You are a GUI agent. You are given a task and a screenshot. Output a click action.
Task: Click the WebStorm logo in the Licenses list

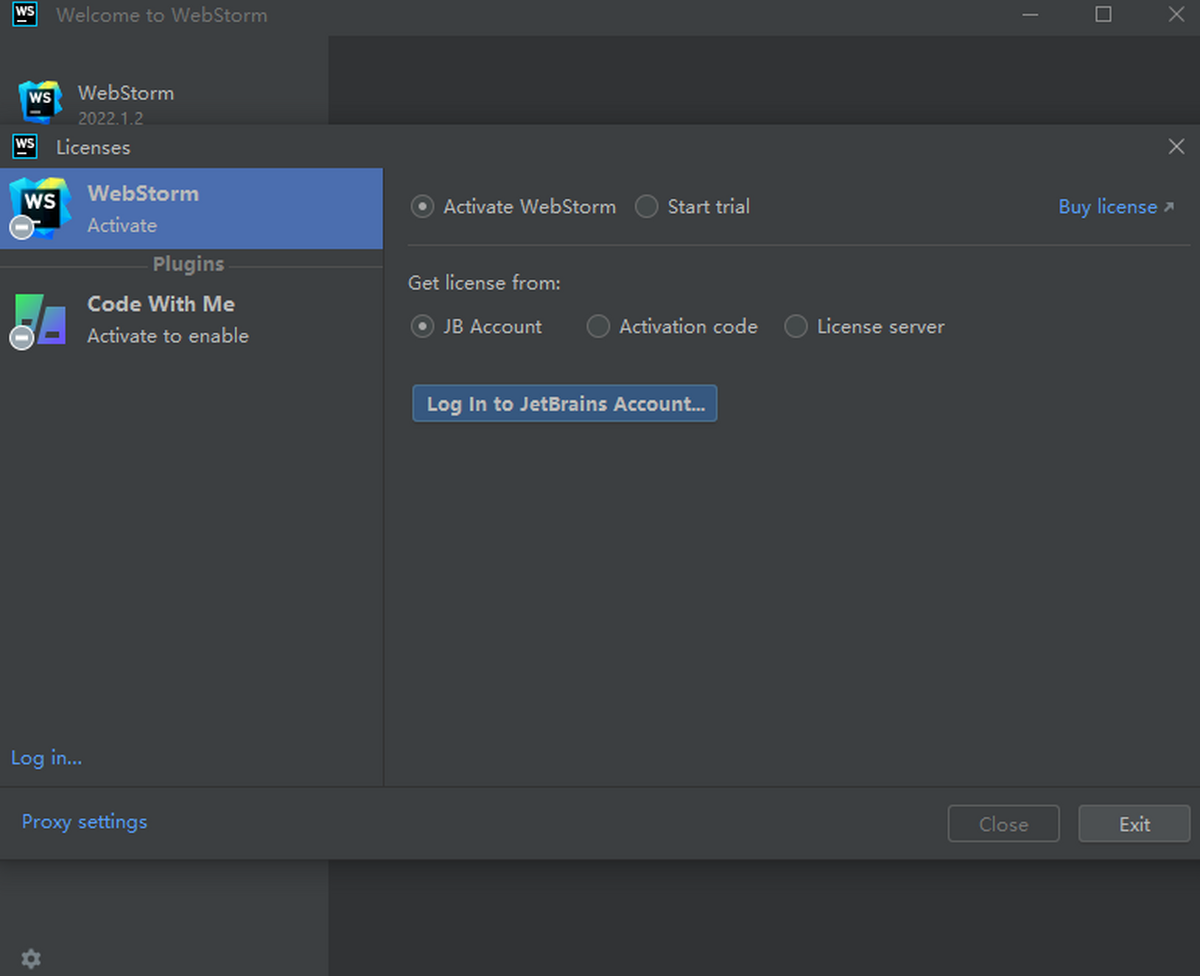click(40, 206)
